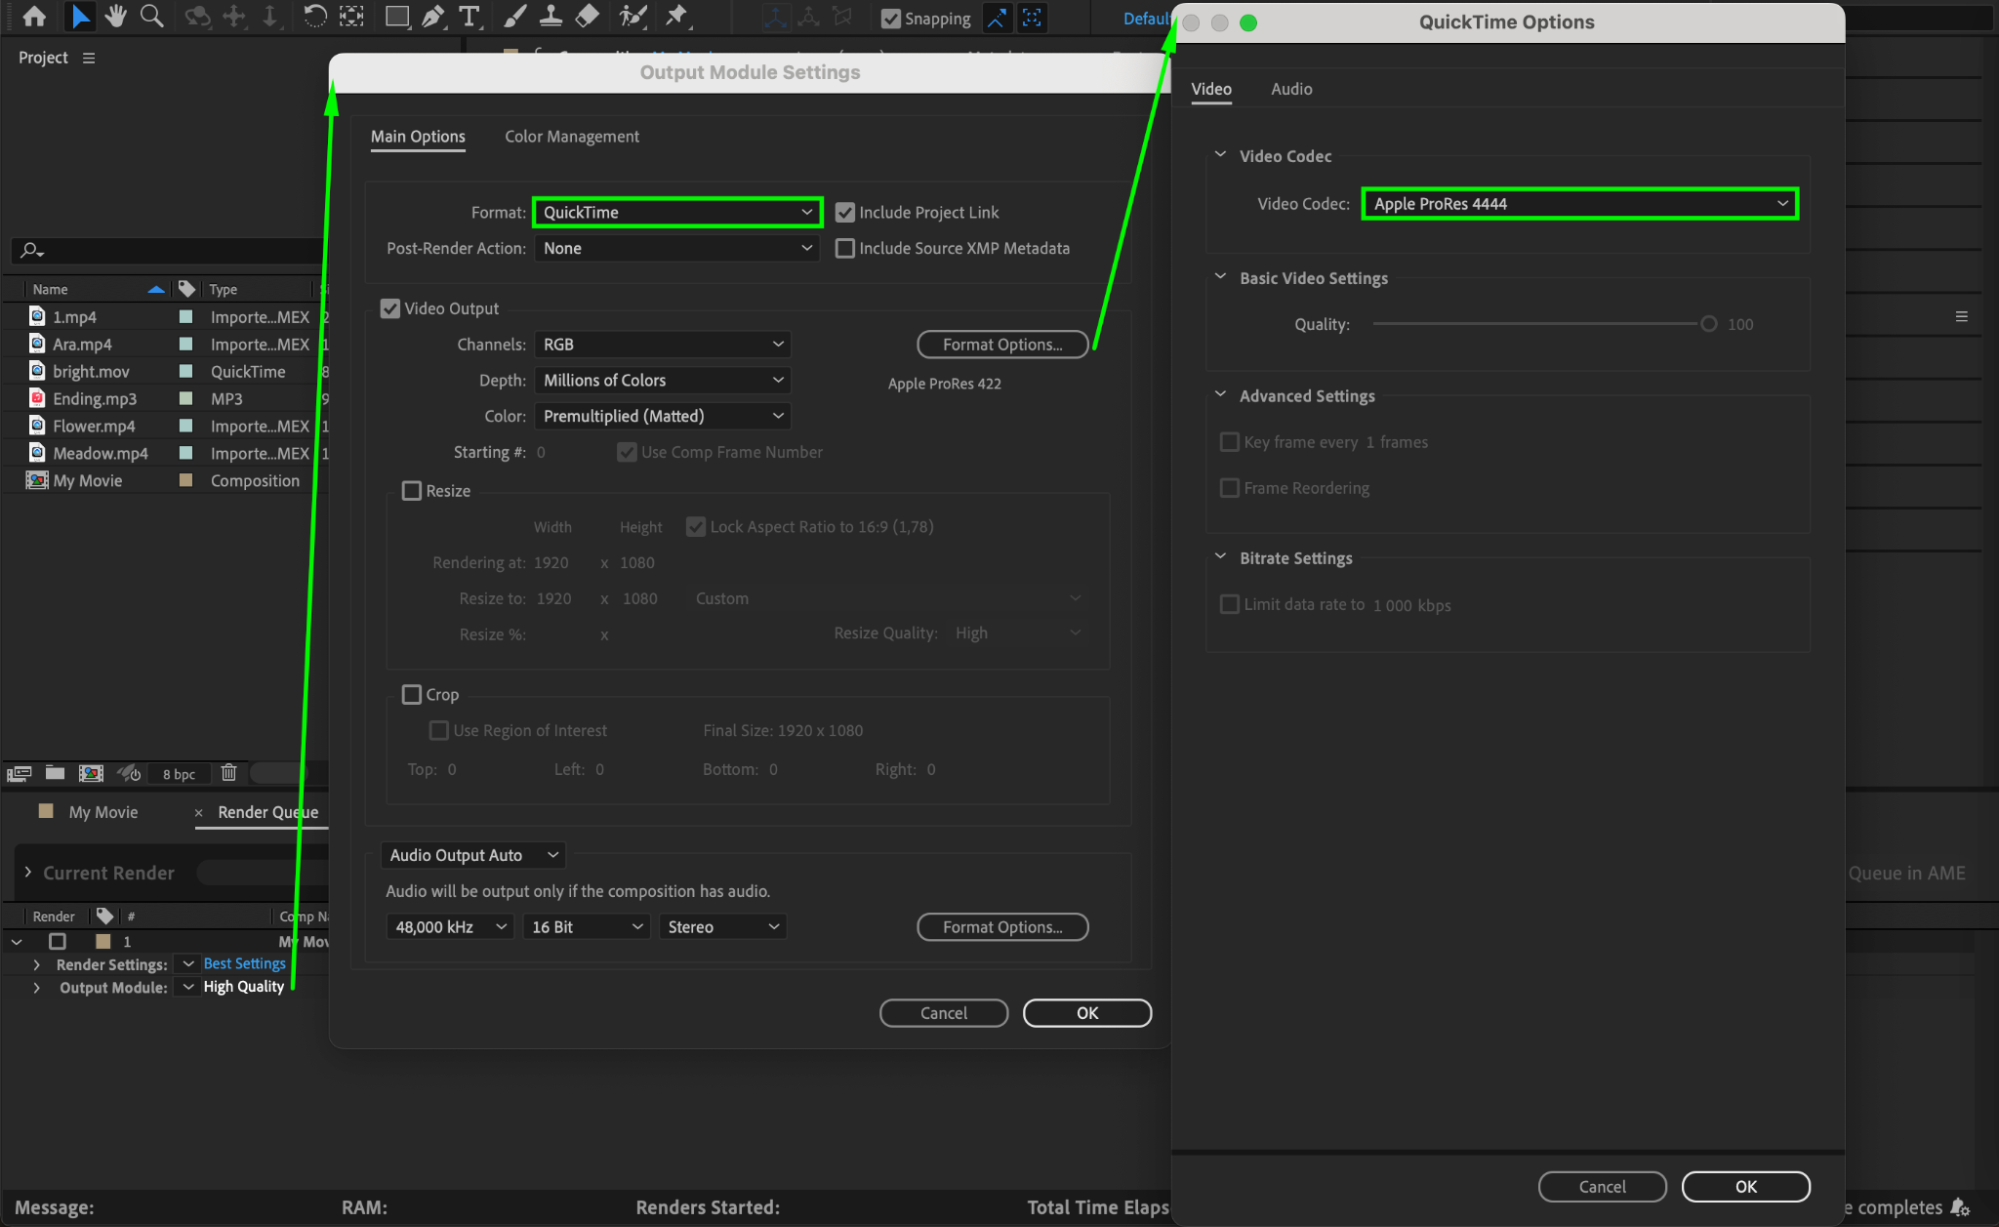Screen dimensions: 1999x1227
Task: Uncheck Include Project Link
Action: (845, 212)
